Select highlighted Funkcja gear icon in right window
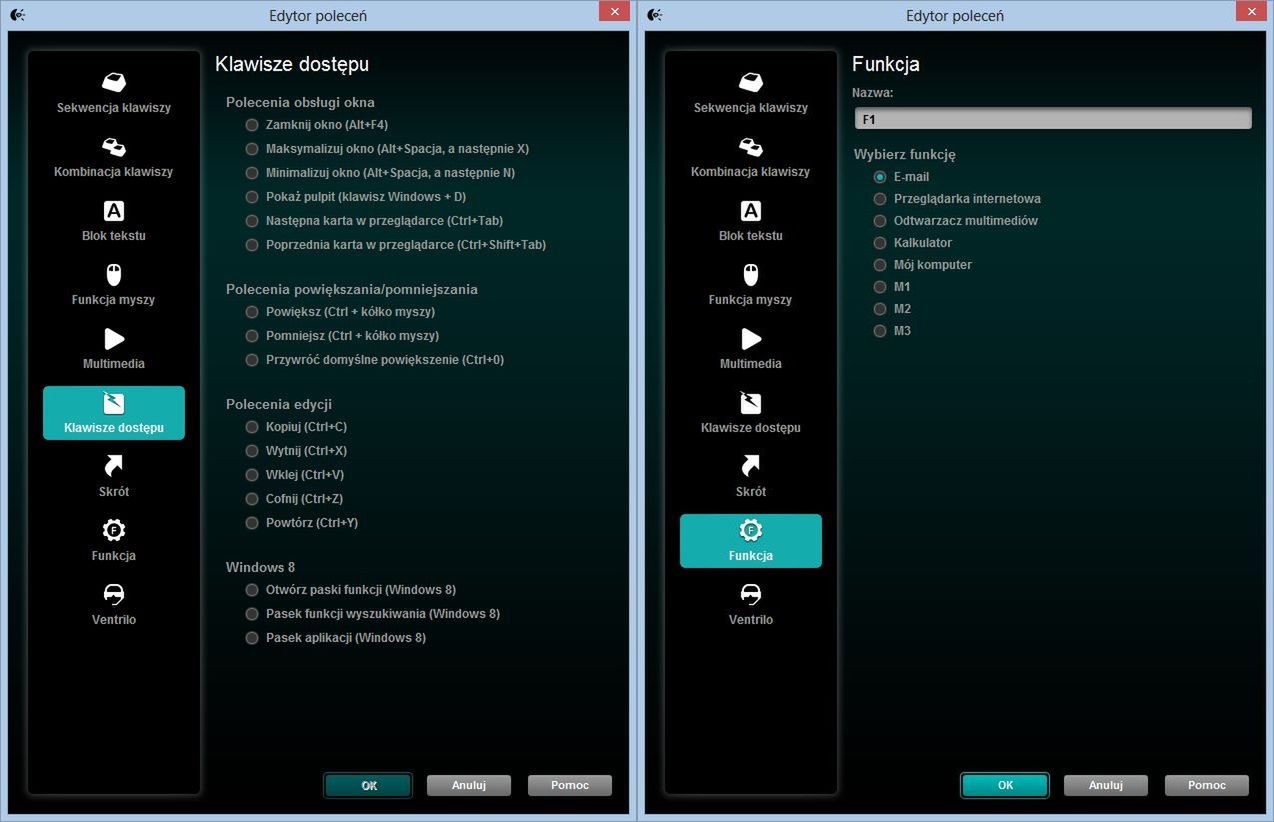The height and width of the screenshot is (822, 1274). pos(751,530)
